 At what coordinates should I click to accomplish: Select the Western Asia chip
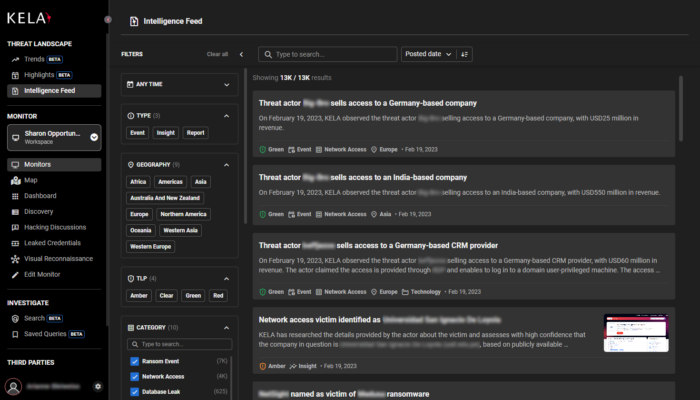tap(180, 230)
